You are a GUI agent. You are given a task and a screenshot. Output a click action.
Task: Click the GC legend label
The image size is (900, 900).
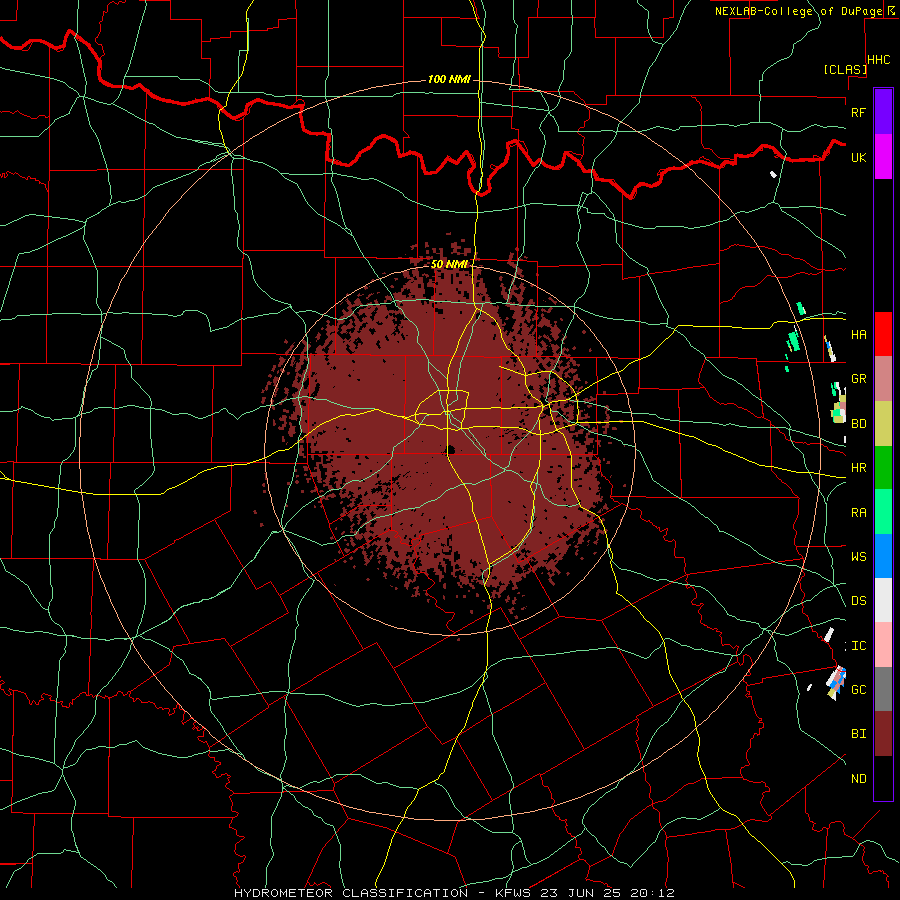pos(858,690)
